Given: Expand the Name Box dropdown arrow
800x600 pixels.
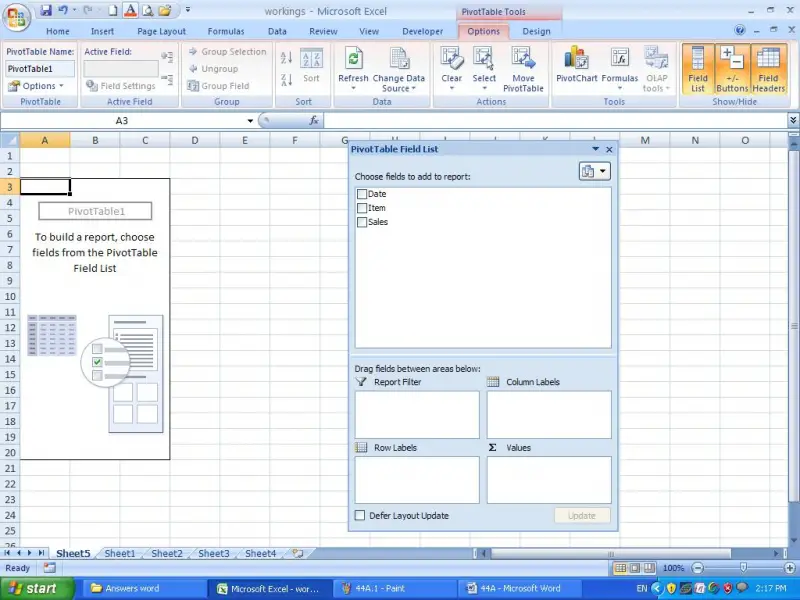Looking at the screenshot, I should point(250,121).
